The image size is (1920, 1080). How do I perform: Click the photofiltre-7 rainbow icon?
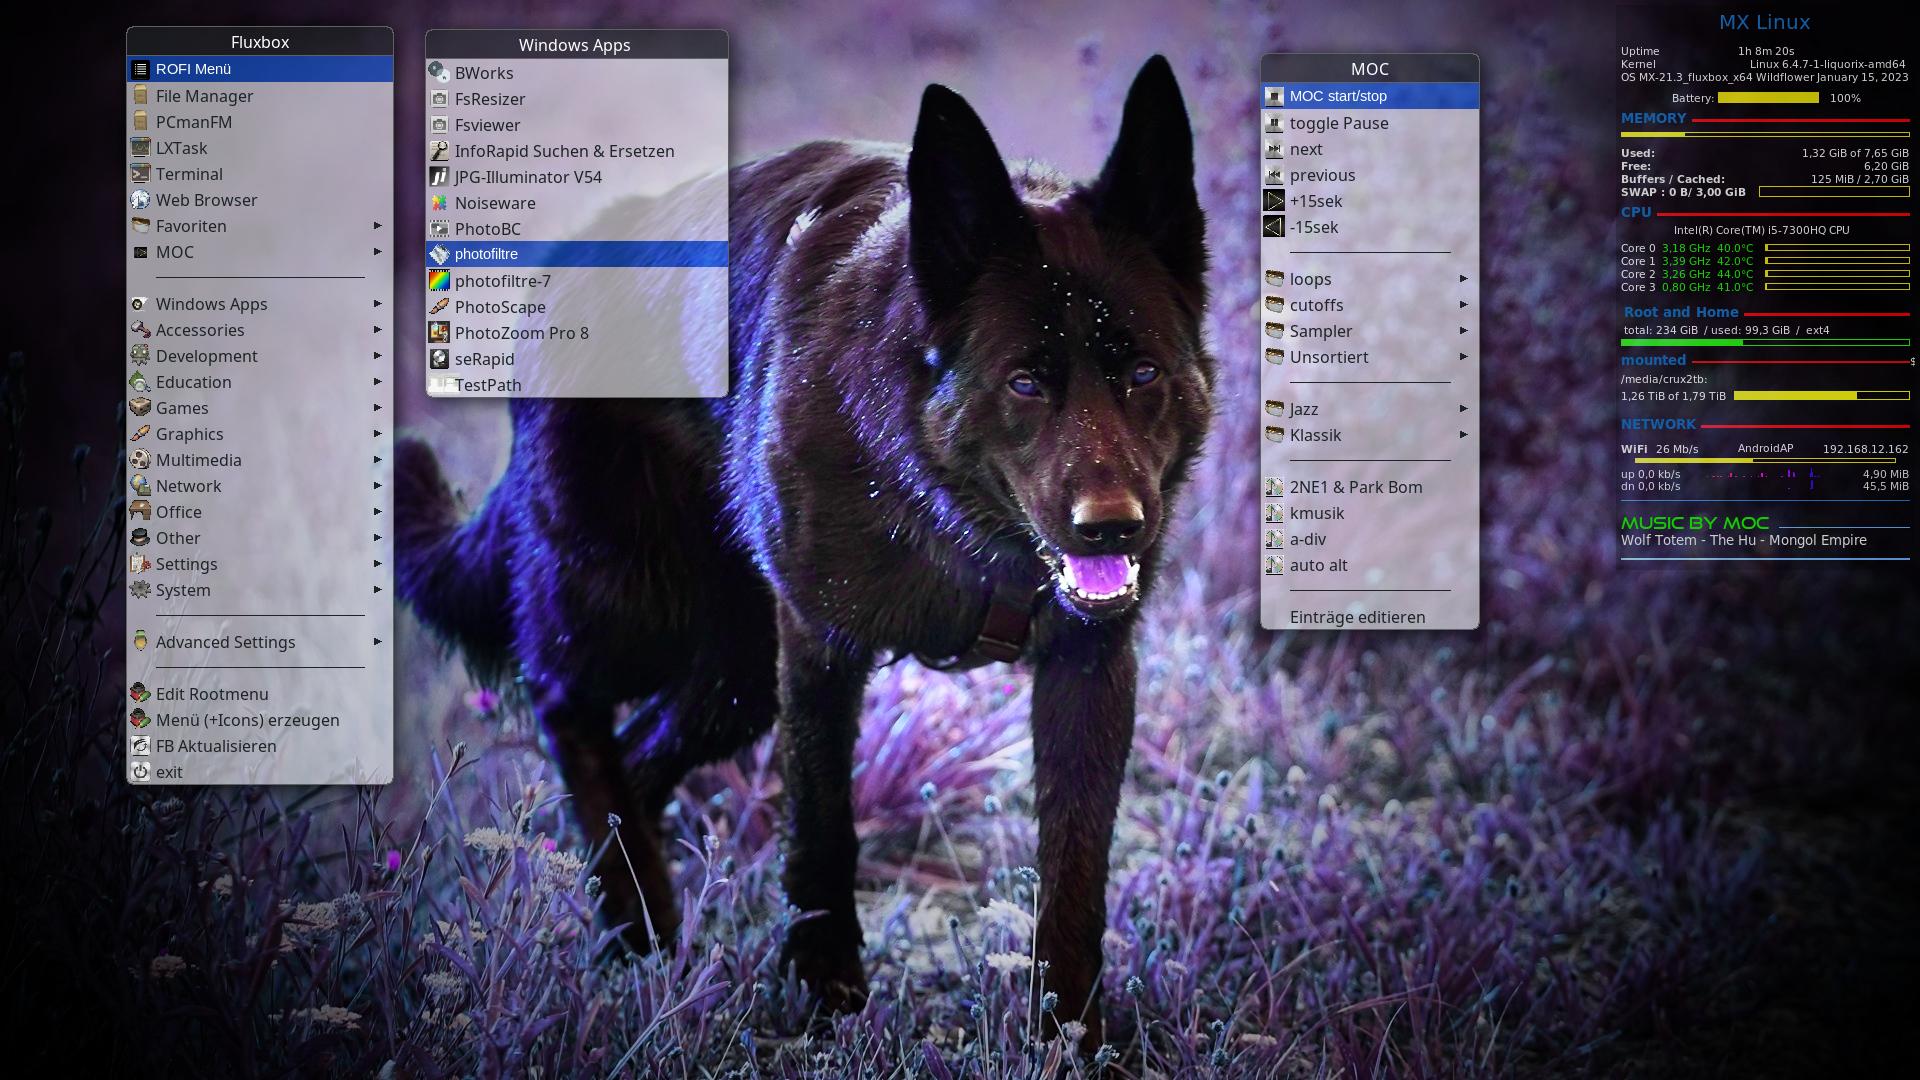tap(439, 281)
